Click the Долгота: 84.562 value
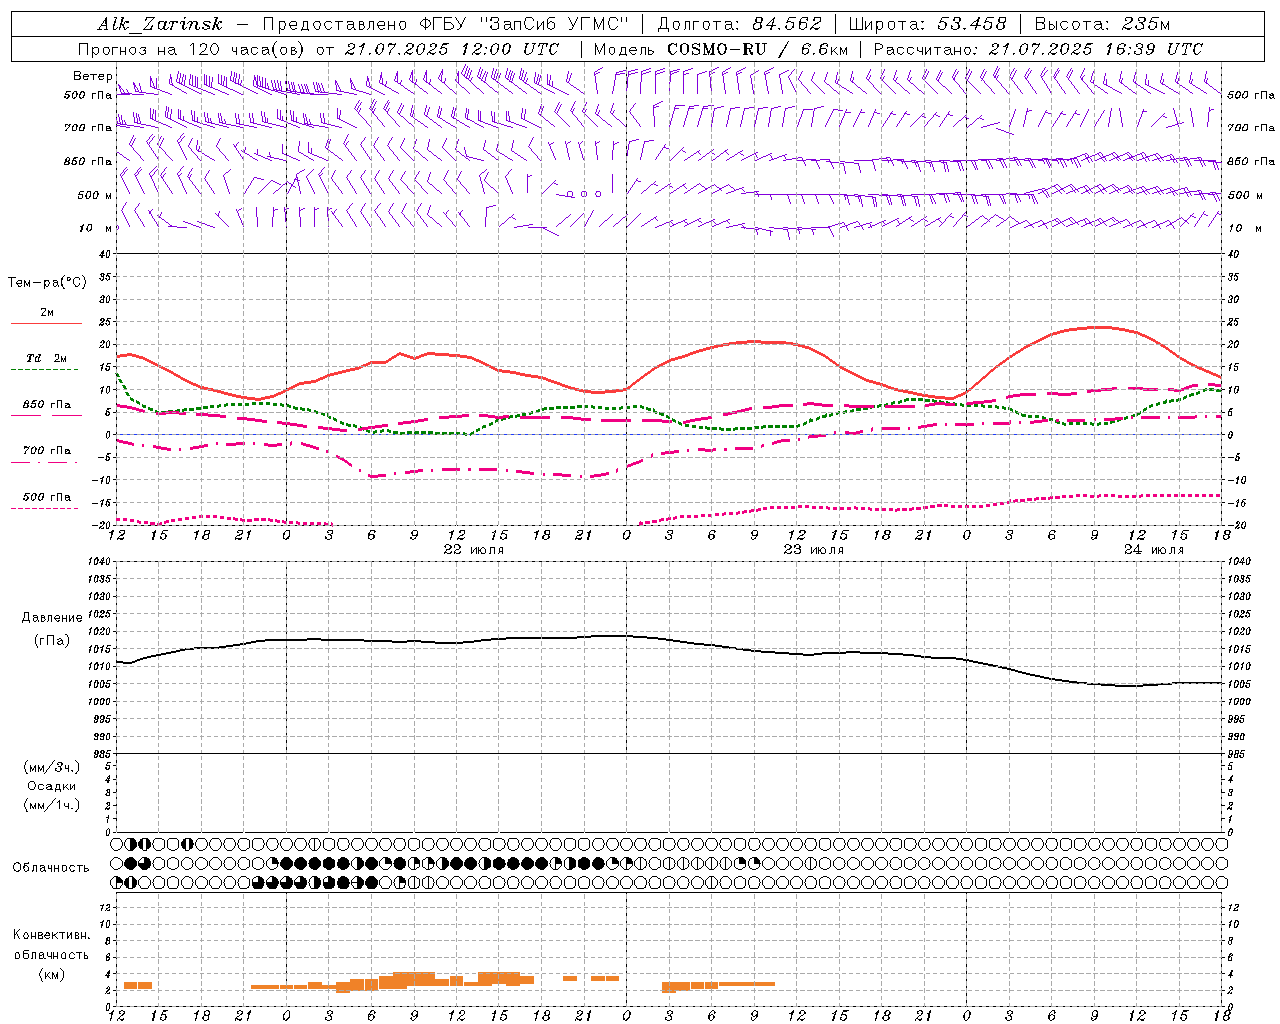Viewport: 1280px width, 1024px height. point(740,24)
